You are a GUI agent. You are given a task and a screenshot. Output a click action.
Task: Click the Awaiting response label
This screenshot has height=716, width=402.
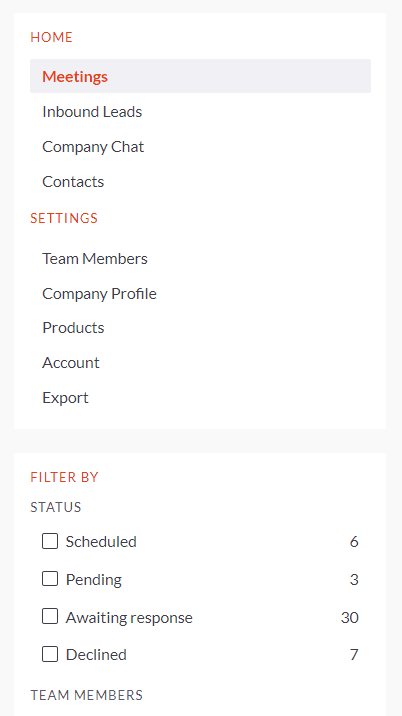pos(129,617)
